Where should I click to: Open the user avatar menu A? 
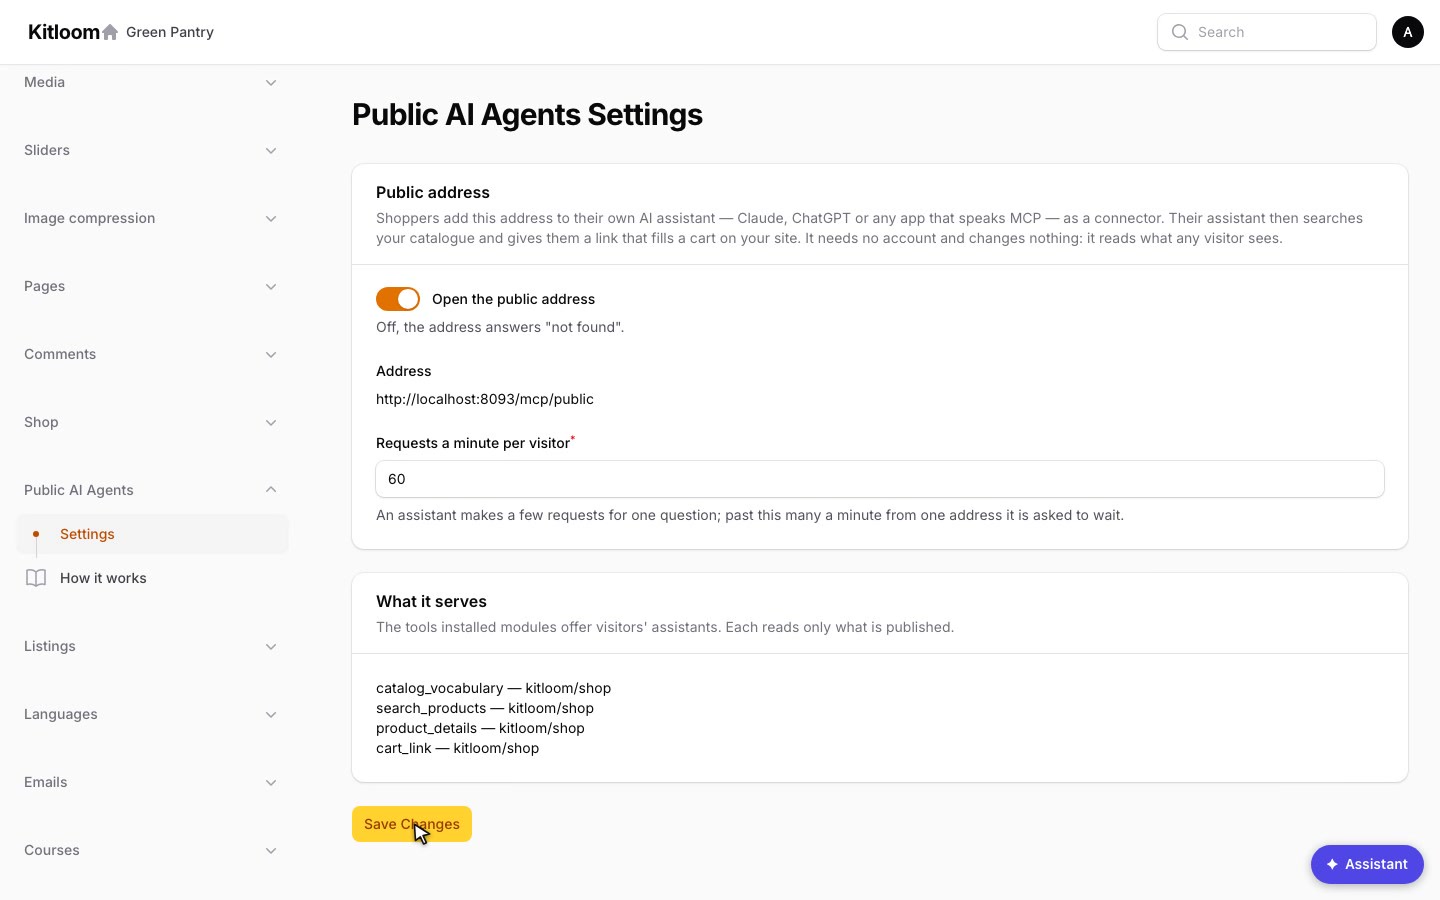click(x=1408, y=32)
